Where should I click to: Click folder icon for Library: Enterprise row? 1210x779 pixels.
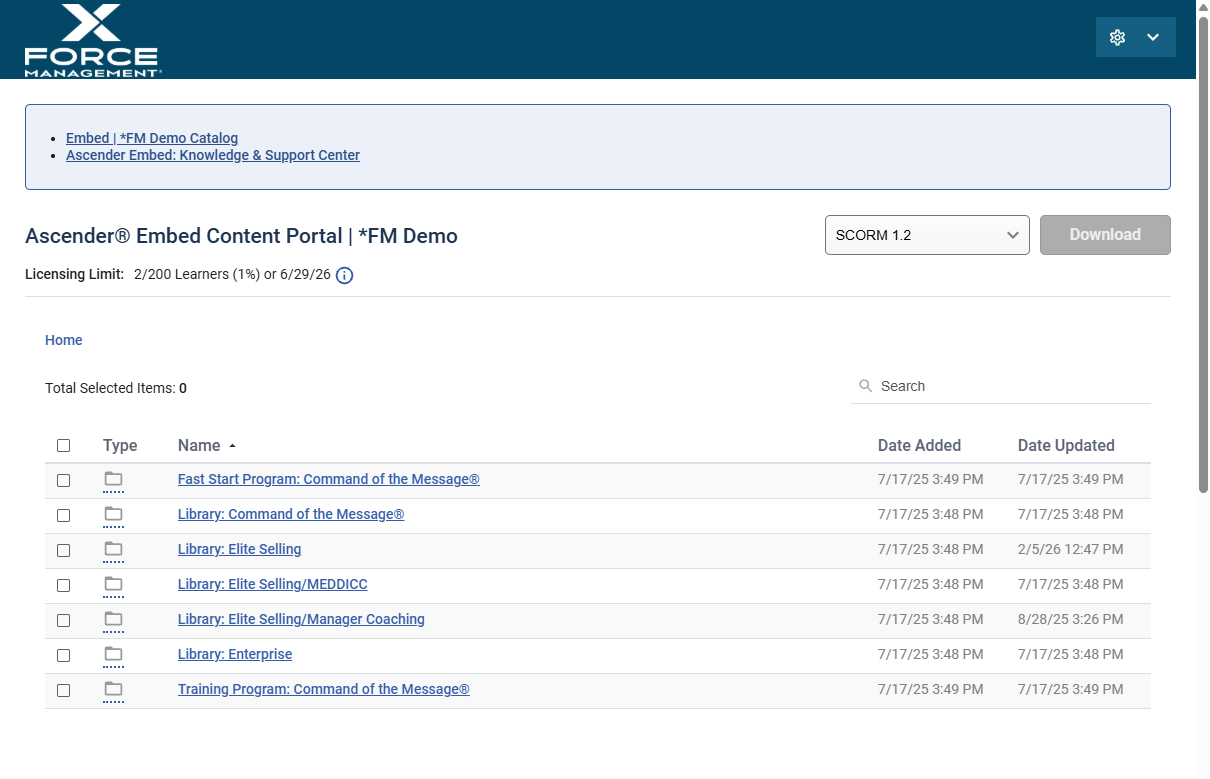(113, 655)
